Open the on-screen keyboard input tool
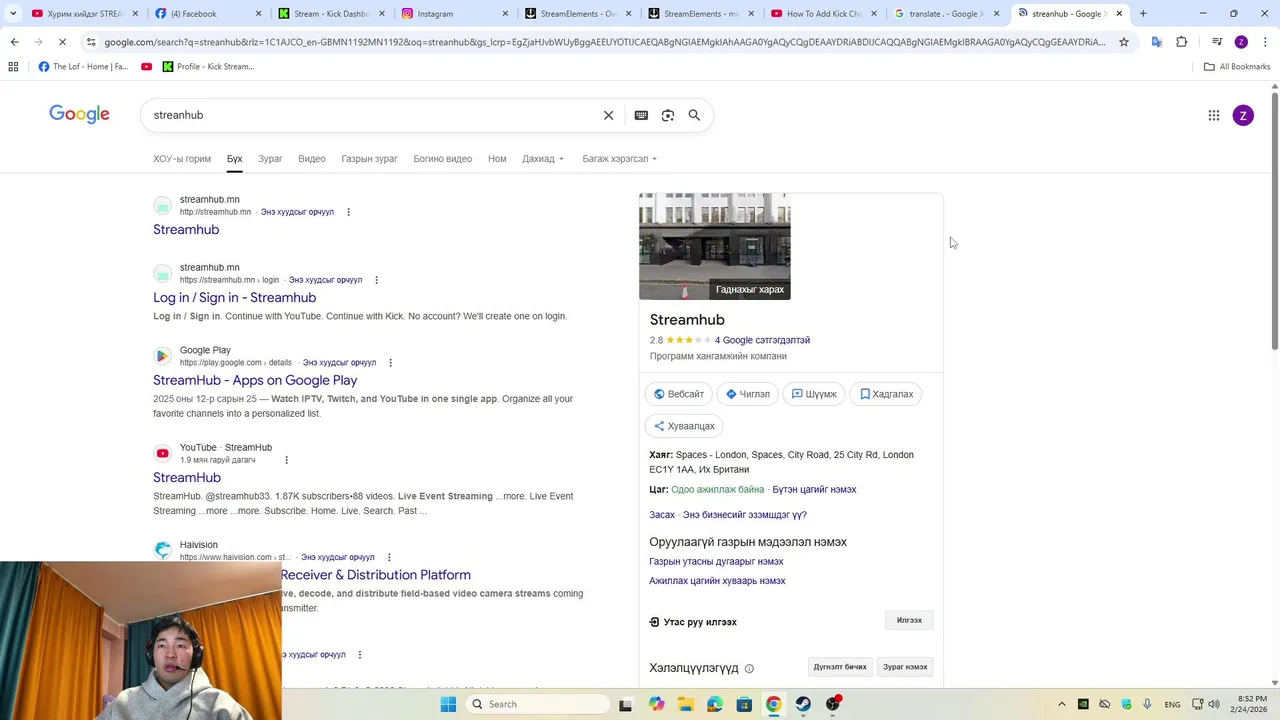 click(641, 115)
